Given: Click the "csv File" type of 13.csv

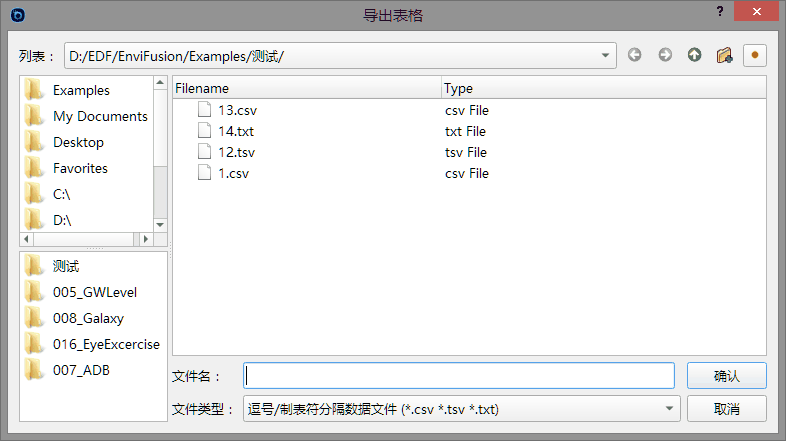Looking at the screenshot, I should (x=467, y=110).
